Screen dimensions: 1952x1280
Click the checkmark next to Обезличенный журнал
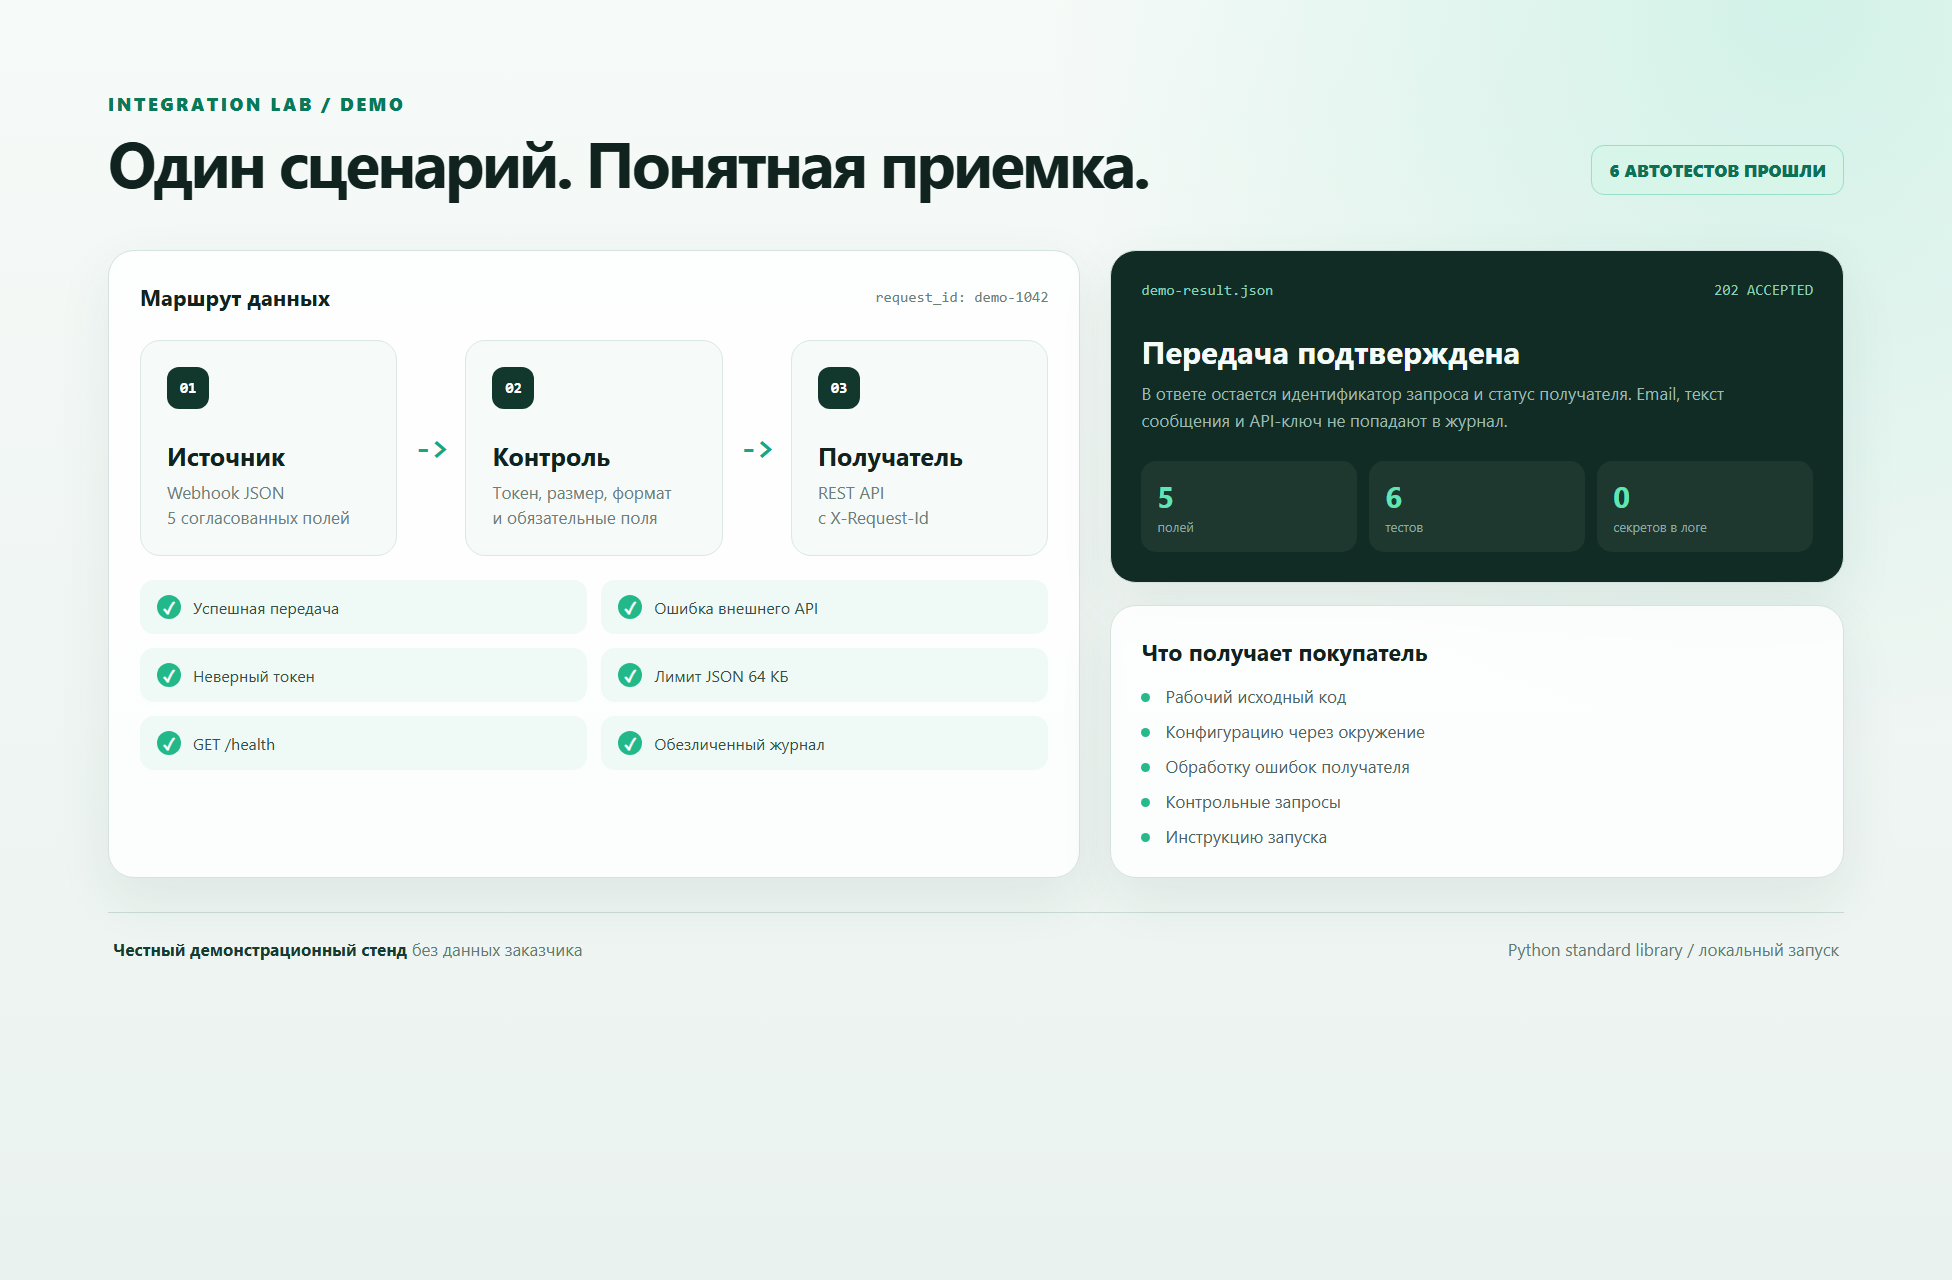pyautogui.click(x=630, y=743)
